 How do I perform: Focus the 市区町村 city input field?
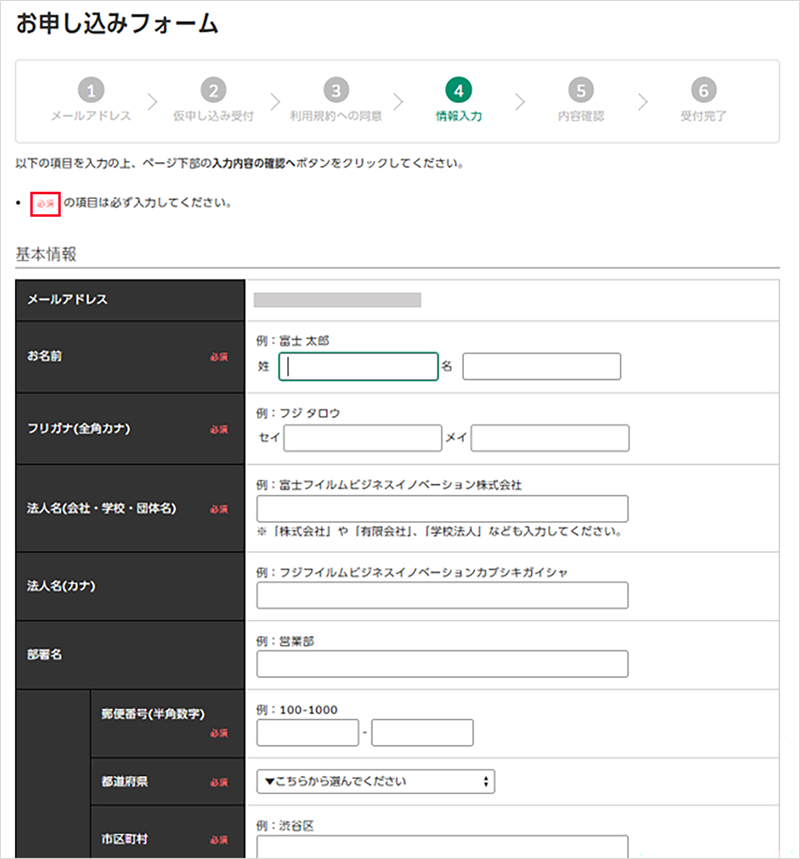tap(442, 847)
